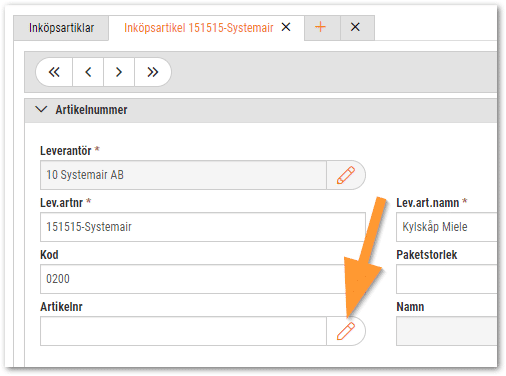Go to first record with double-left arrows
The image size is (506, 376).
click(54, 72)
